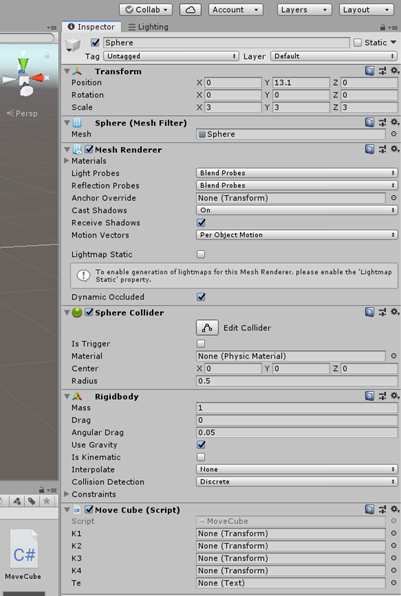Open the Sphere Collider help icon

369,312
